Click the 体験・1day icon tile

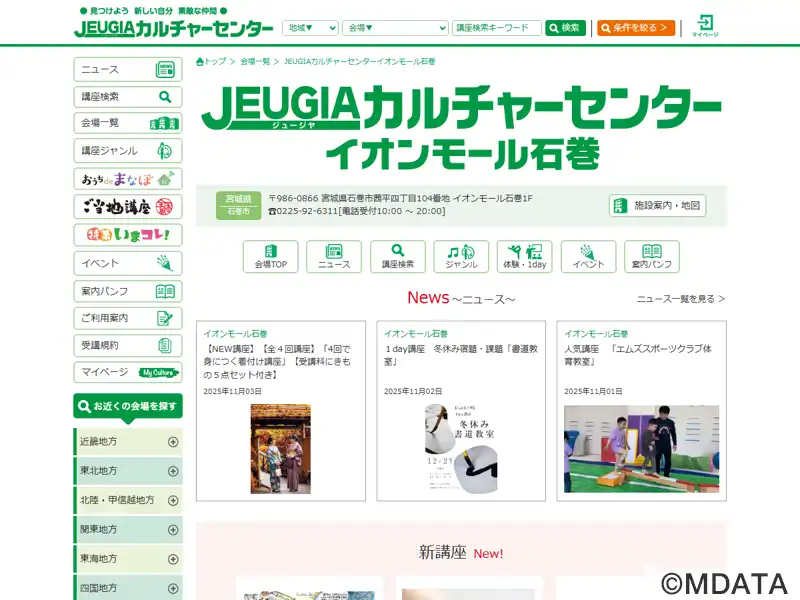[x=524, y=257]
